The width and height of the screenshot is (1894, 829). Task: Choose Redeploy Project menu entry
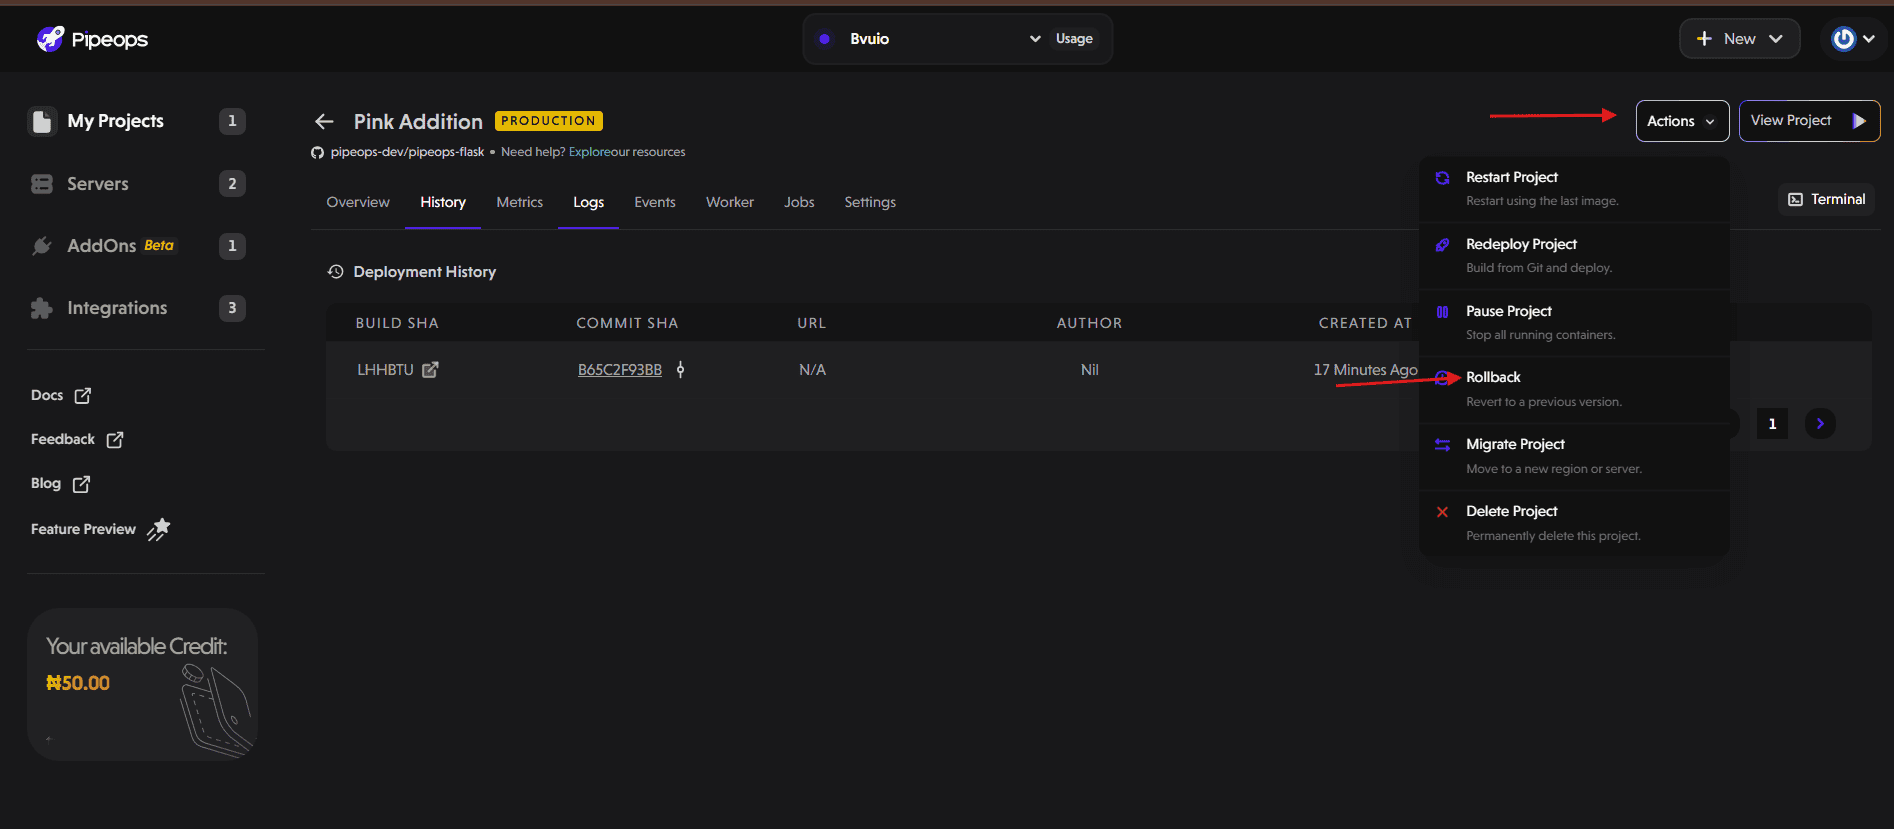[1574, 256]
